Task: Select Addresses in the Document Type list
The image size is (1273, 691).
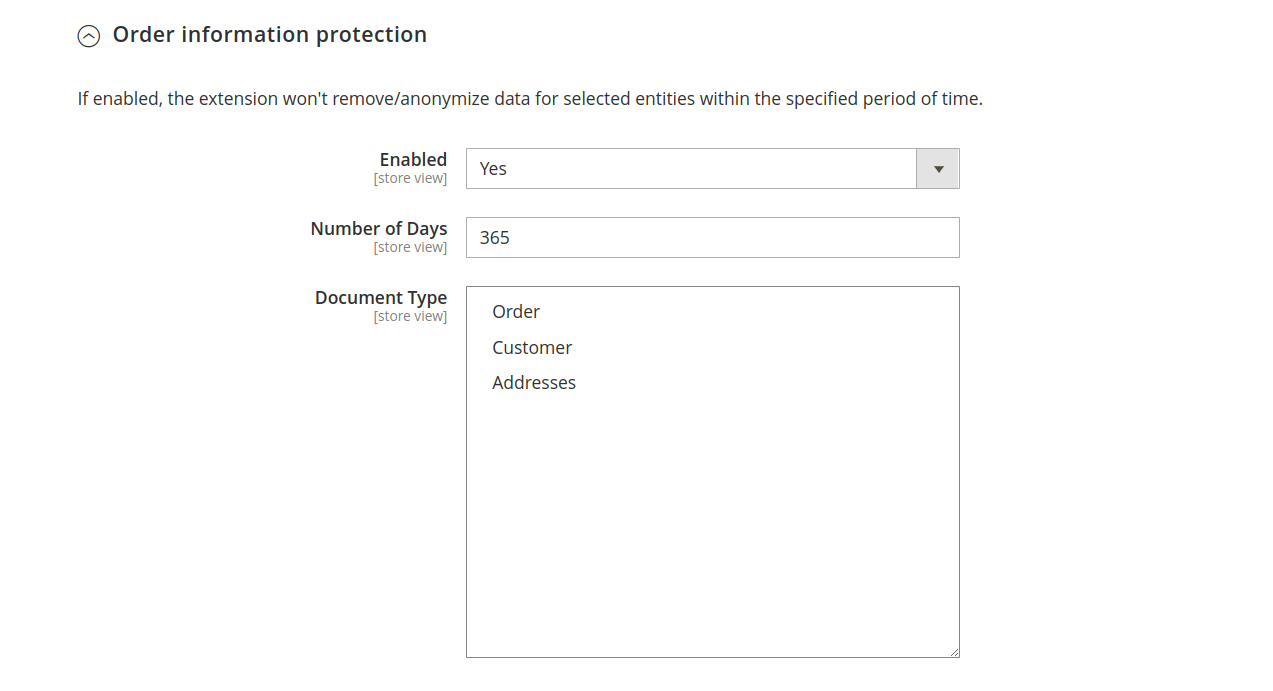Action: click(534, 382)
